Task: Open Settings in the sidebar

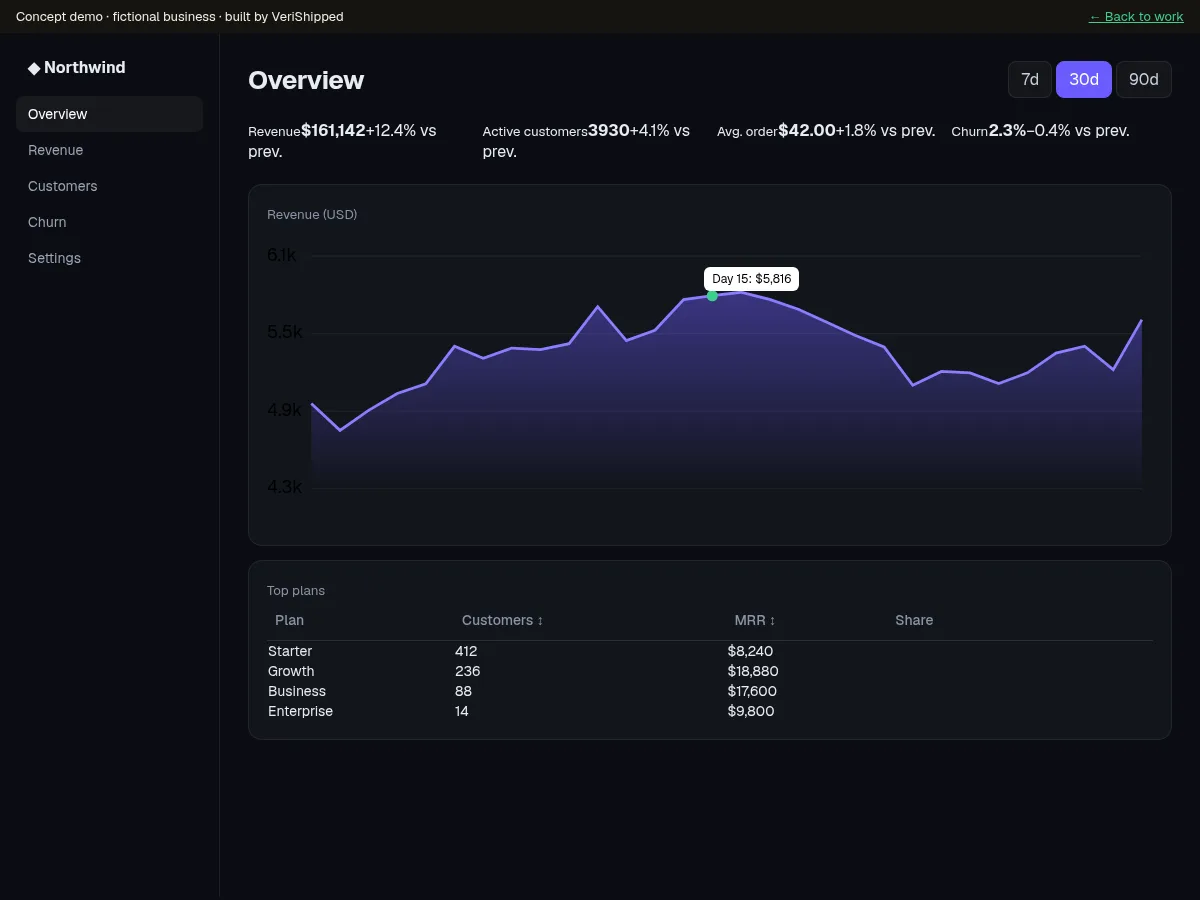Action: tap(109, 258)
